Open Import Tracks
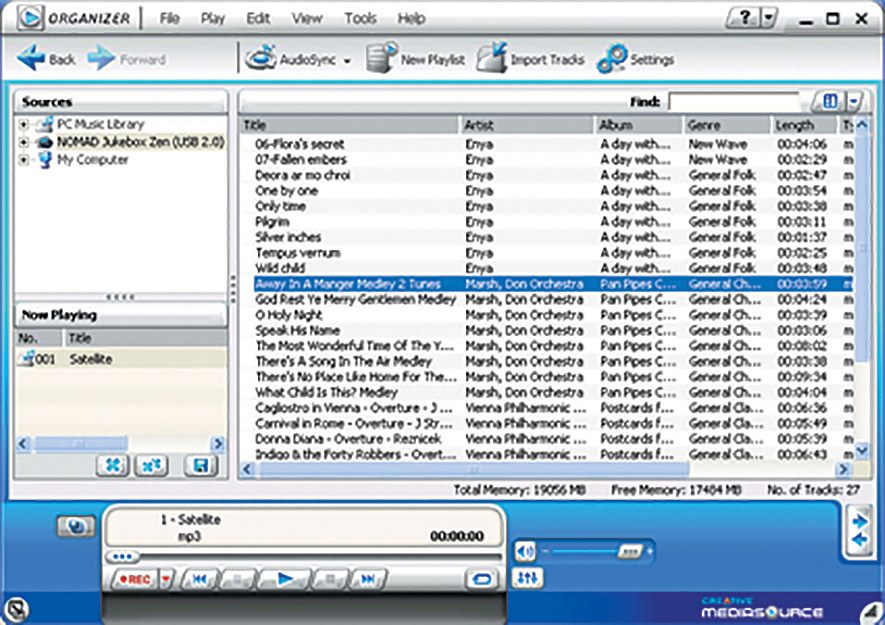The height and width of the screenshot is (625, 885). click(x=530, y=58)
